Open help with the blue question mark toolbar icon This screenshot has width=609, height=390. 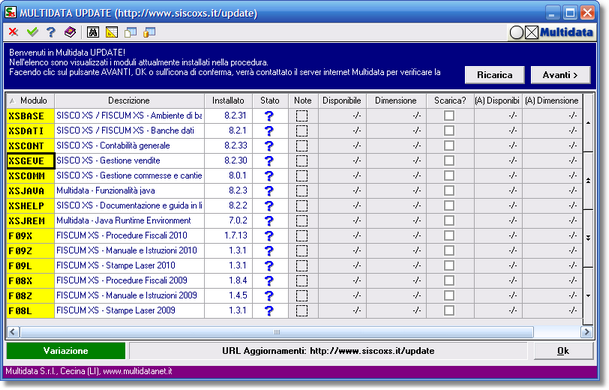click(x=51, y=32)
